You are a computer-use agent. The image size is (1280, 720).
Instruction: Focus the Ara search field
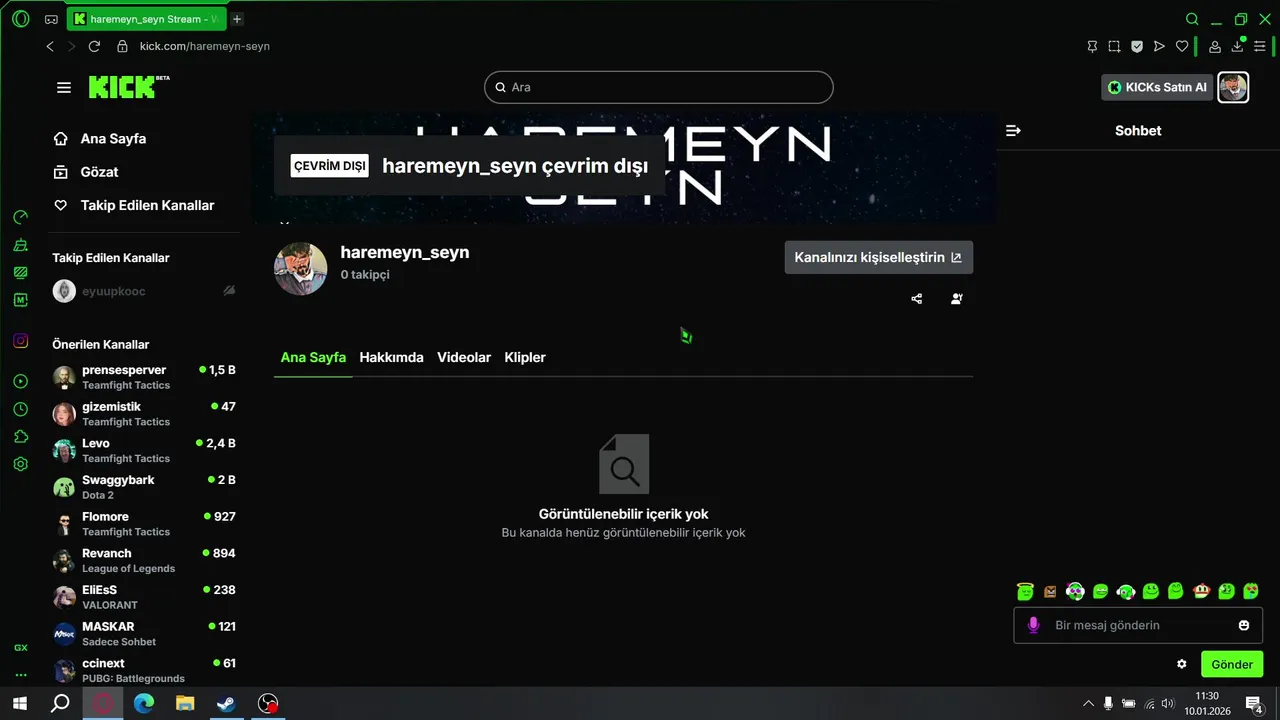pyautogui.click(x=659, y=87)
